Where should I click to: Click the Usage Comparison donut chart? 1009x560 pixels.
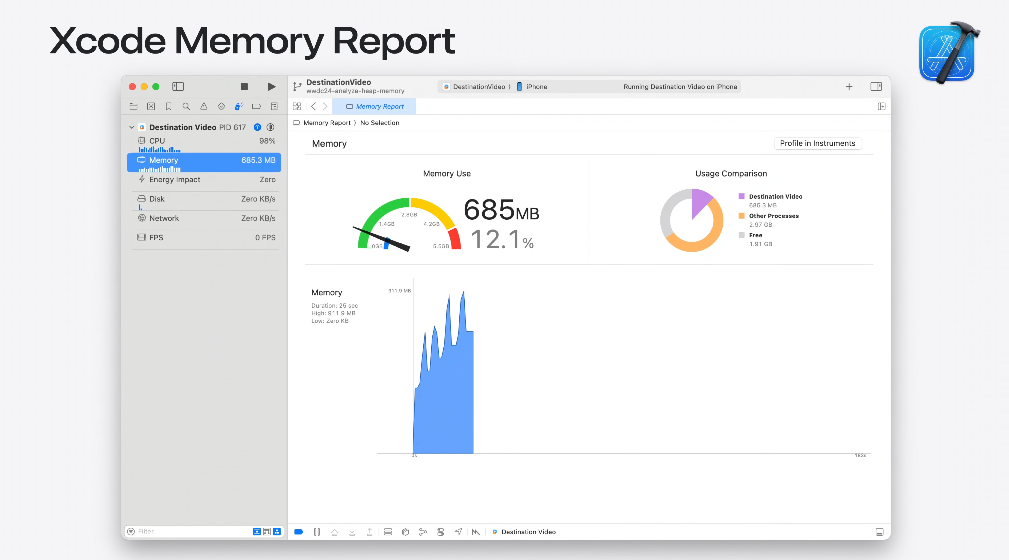692,220
